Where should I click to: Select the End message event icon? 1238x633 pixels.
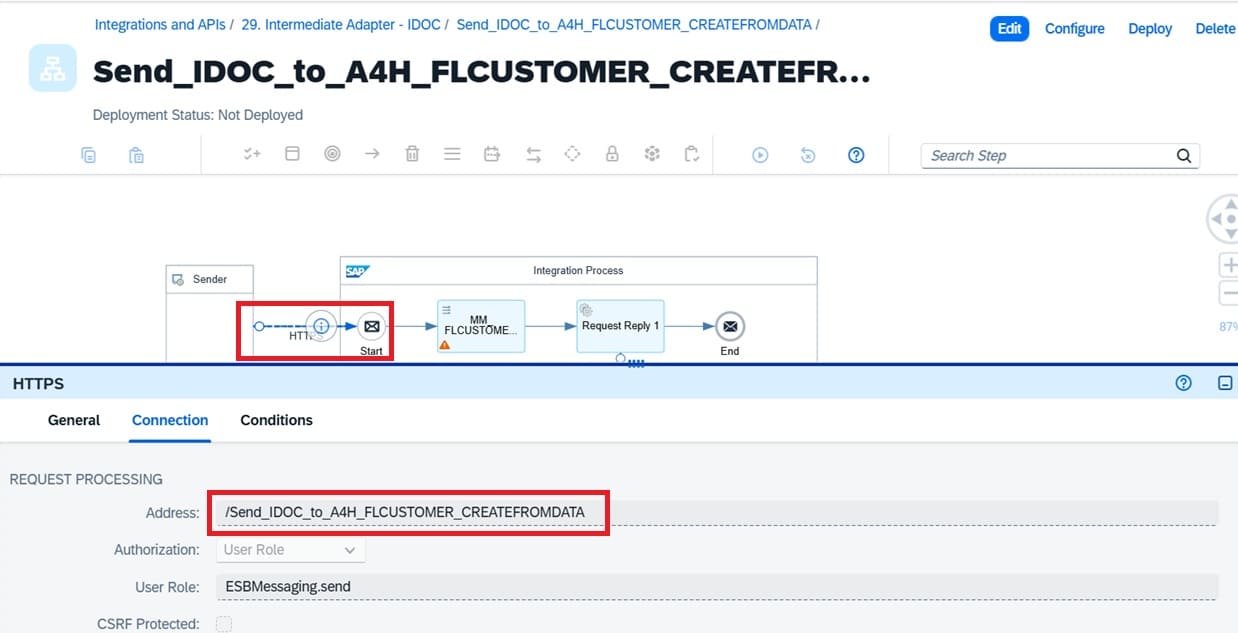click(730, 326)
